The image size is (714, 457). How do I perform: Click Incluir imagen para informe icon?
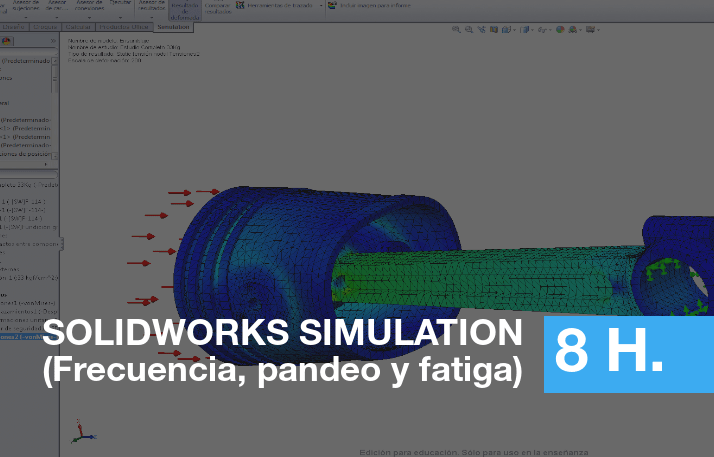tap(332, 5)
